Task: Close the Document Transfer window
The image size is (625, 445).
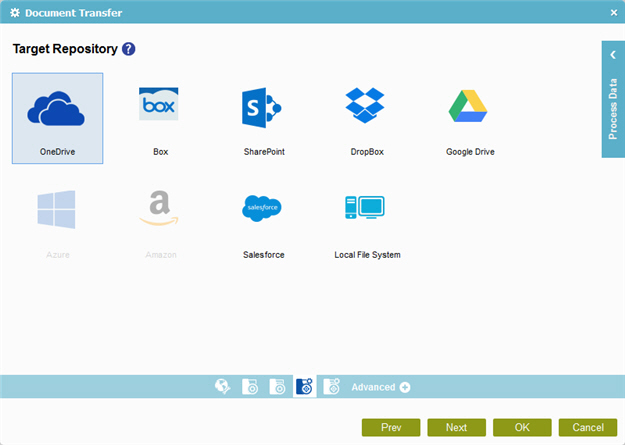Action: [614, 13]
